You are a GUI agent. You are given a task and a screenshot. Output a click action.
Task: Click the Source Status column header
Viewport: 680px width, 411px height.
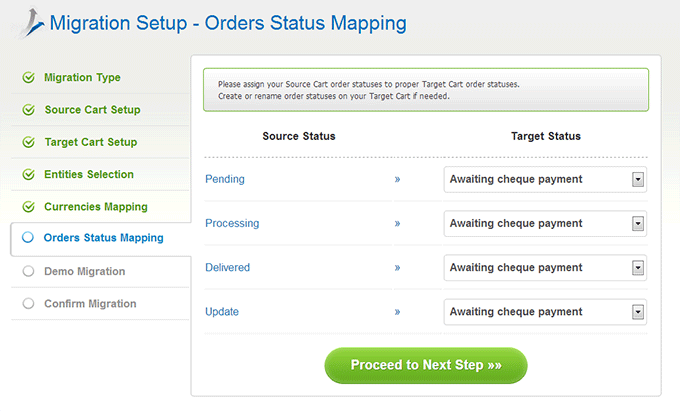coord(299,136)
